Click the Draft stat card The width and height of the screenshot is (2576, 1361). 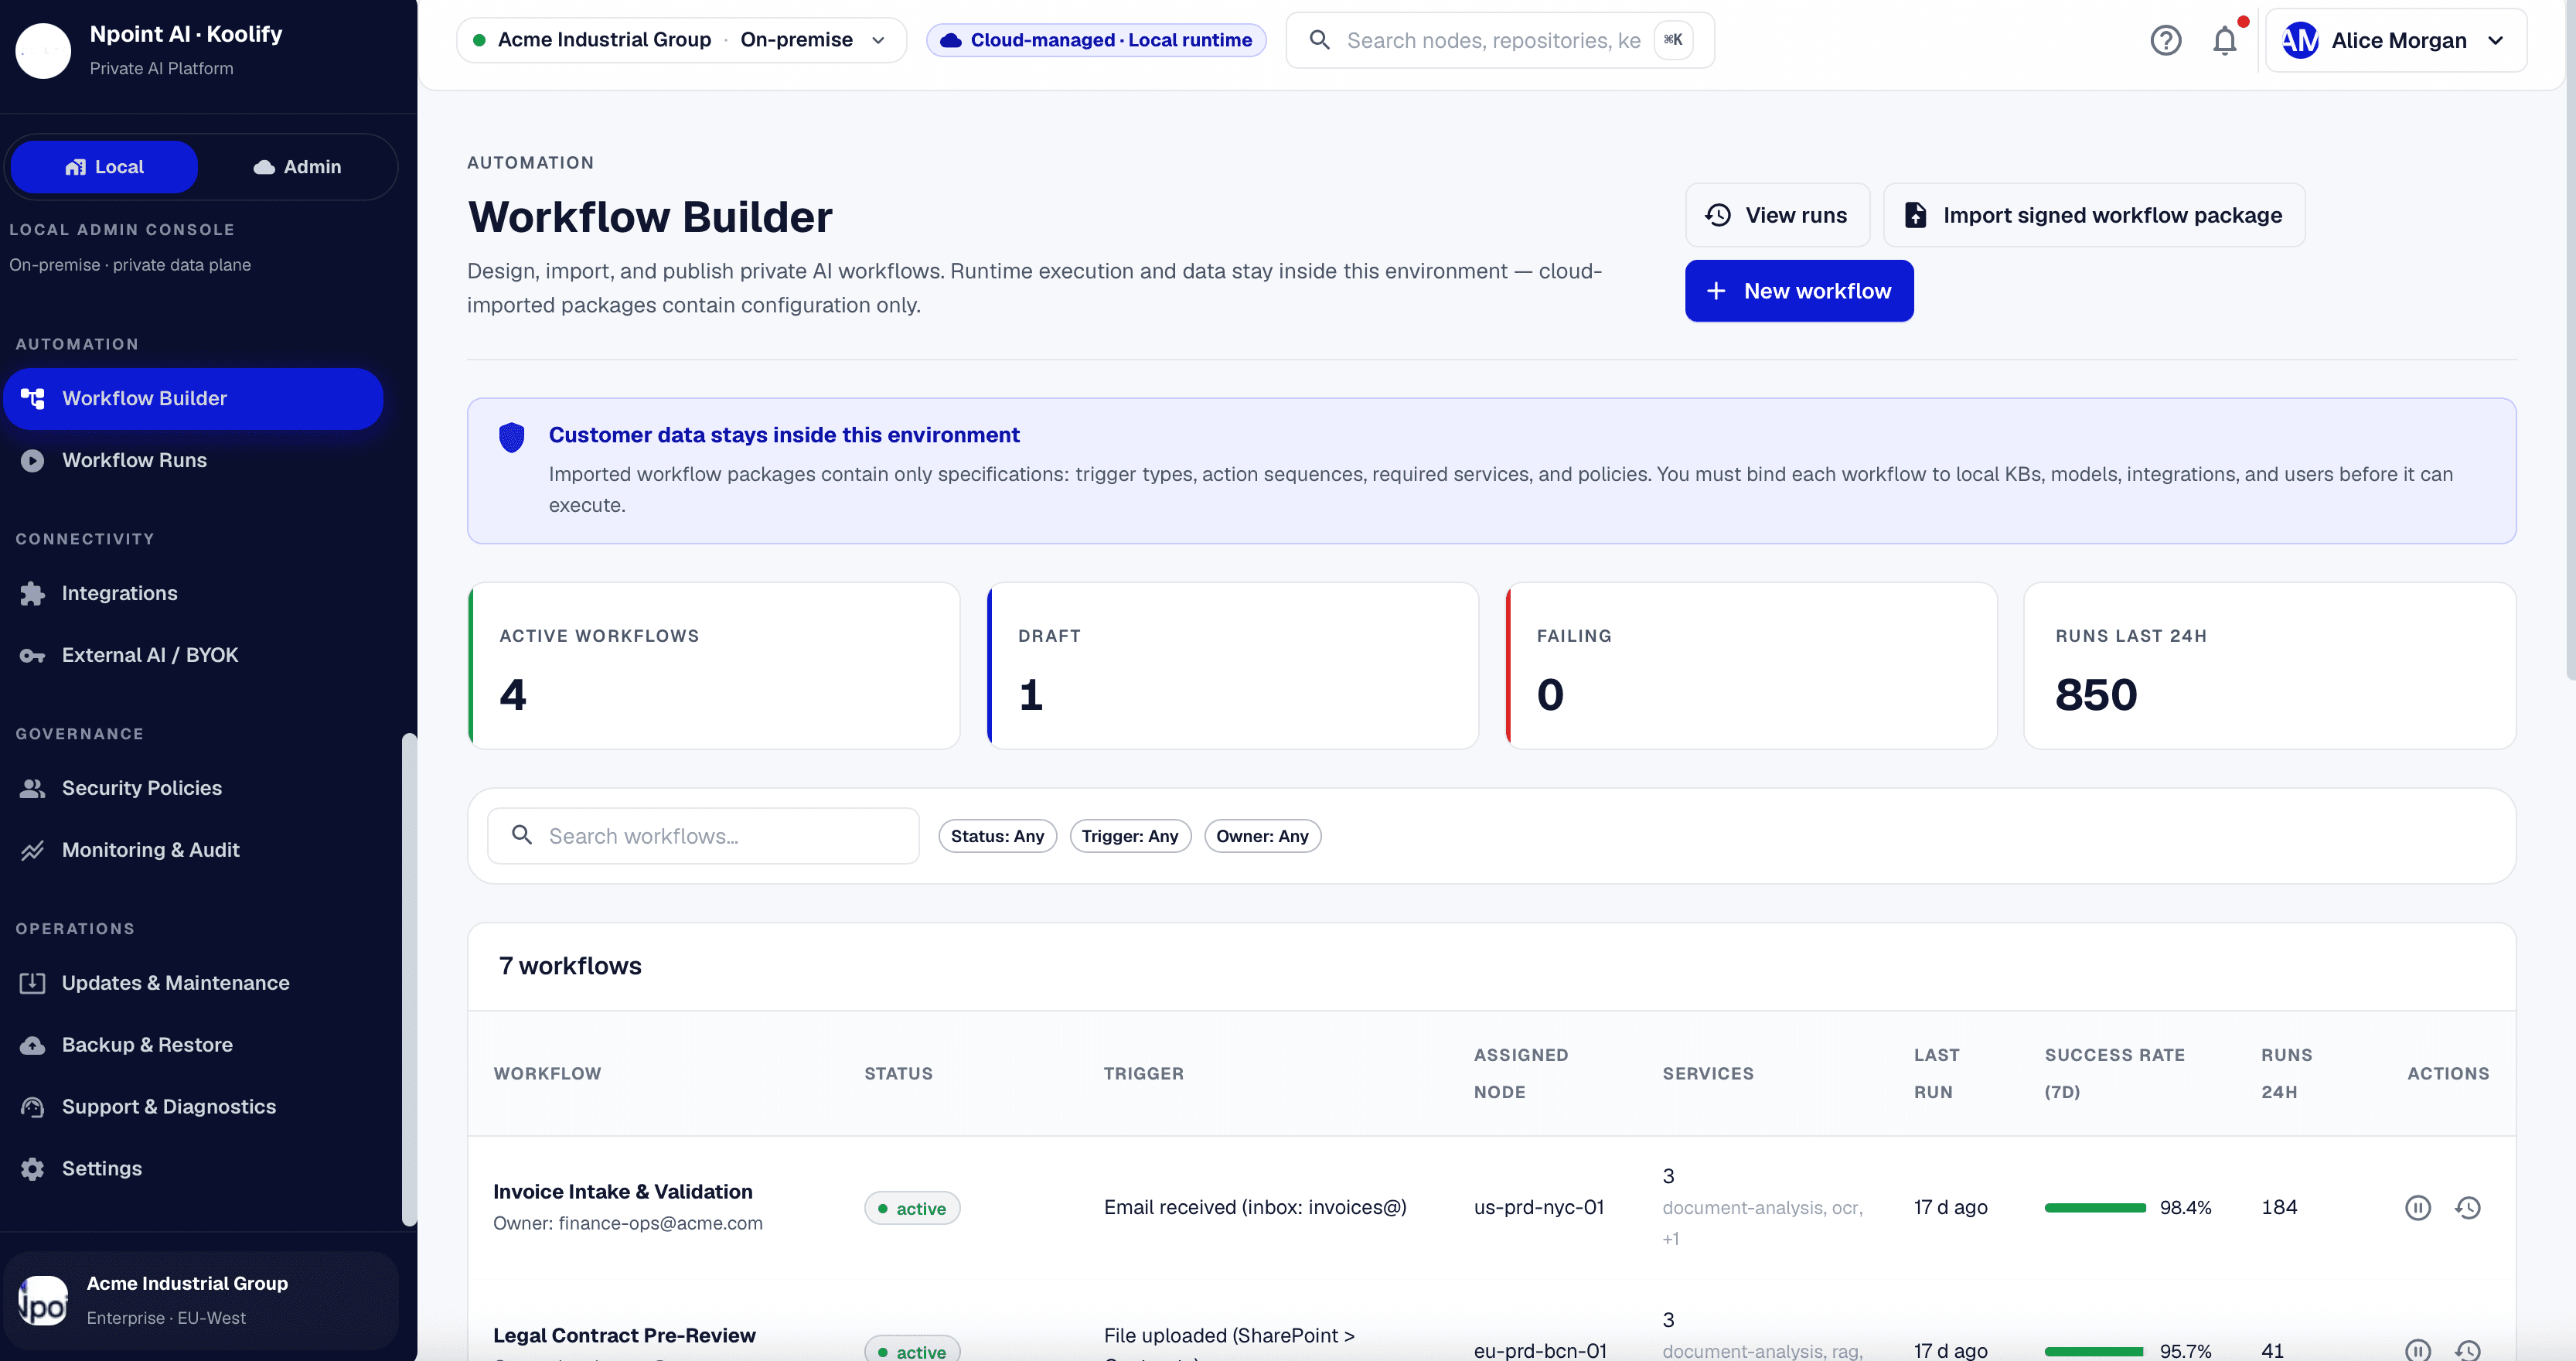(x=1232, y=666)
